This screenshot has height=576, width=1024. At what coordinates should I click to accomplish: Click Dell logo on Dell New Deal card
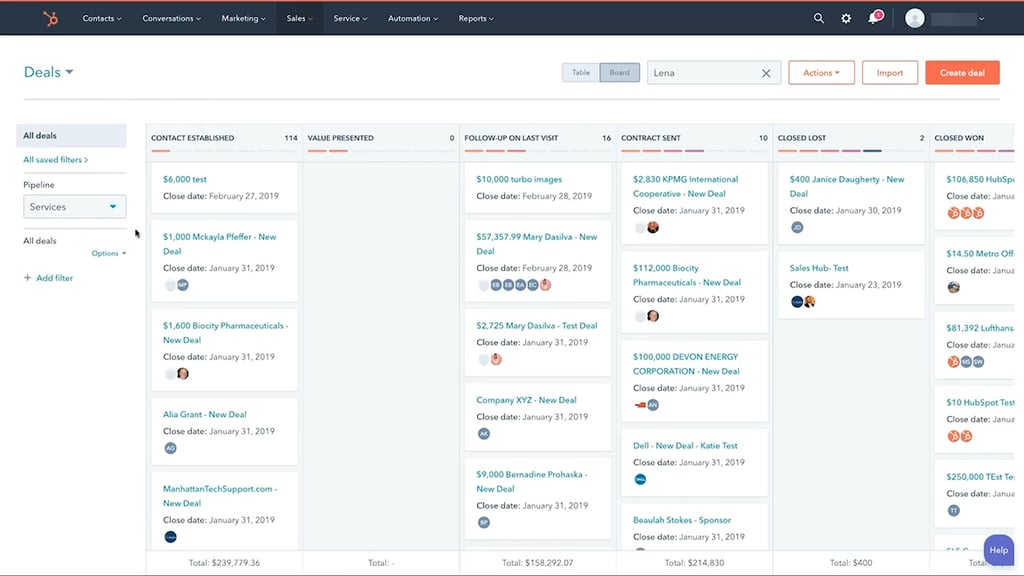click(641, 479)
